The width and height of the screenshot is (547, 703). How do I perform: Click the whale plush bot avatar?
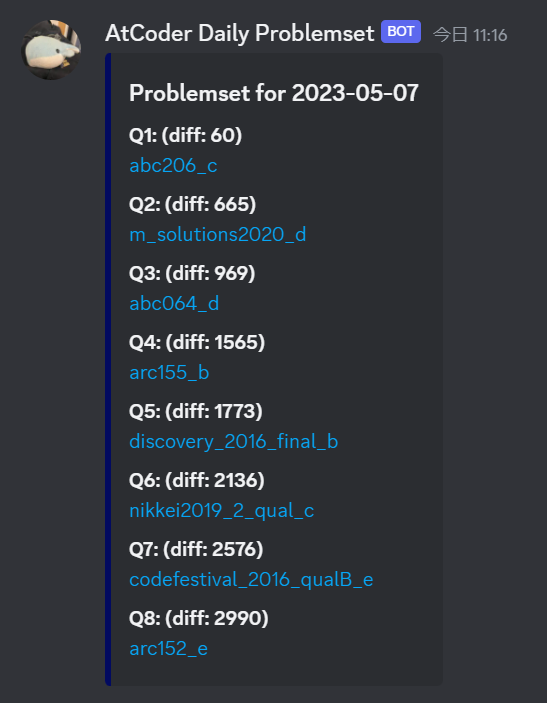coord(51,49)
